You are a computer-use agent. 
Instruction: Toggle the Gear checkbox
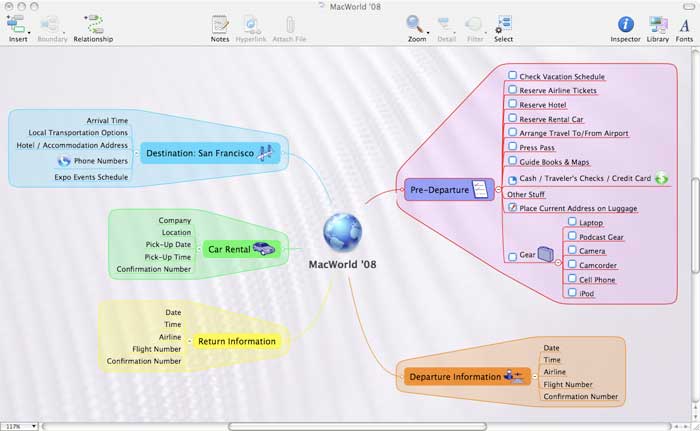tap(512, 256)
